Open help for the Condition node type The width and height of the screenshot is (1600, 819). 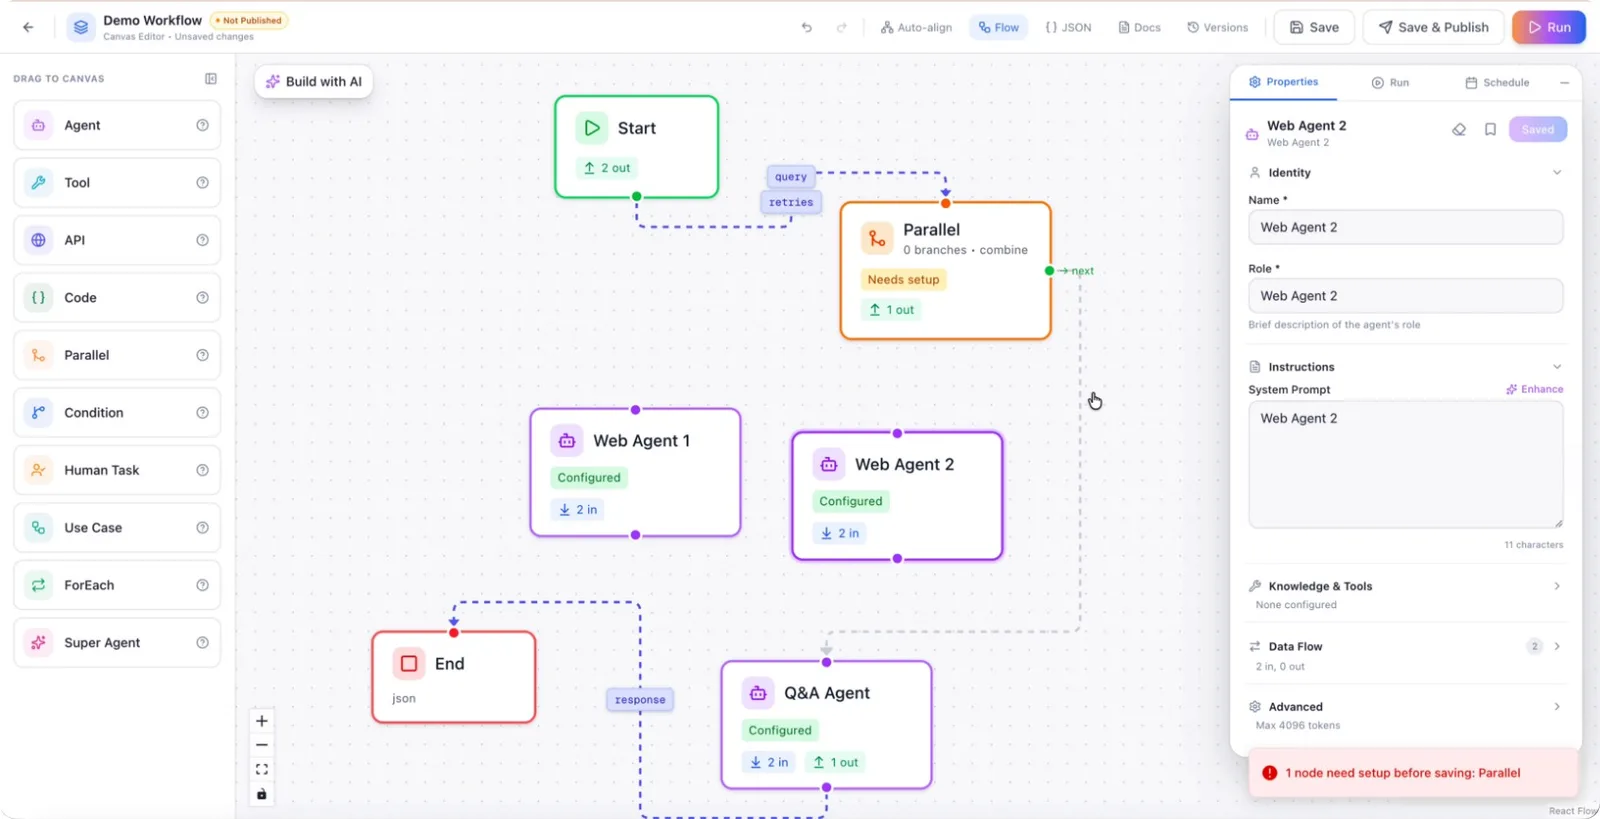click(203, 413)
